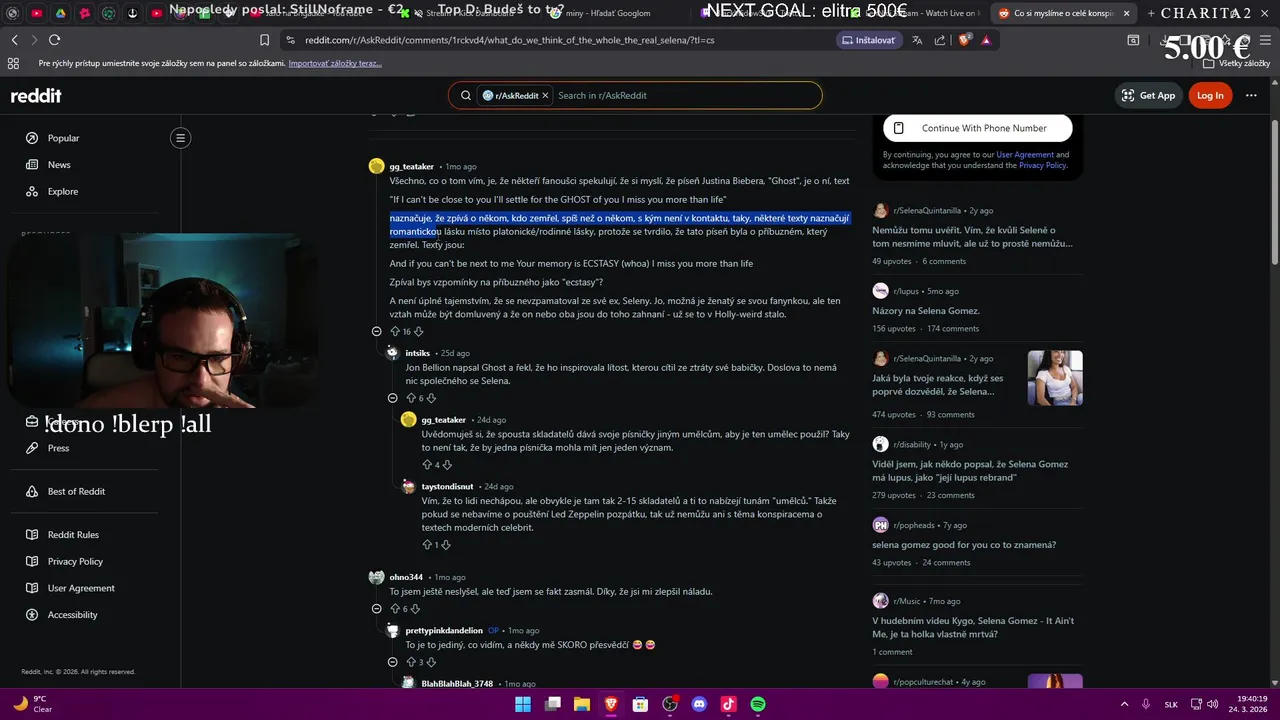The image size is (1280, 720).
Task: Open Reddit Rules in the sidebar
Action: (x=73, y=535)
